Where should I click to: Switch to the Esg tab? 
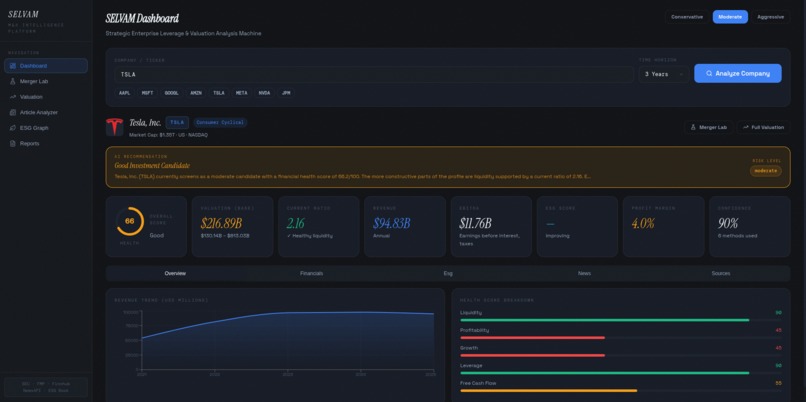448,273
